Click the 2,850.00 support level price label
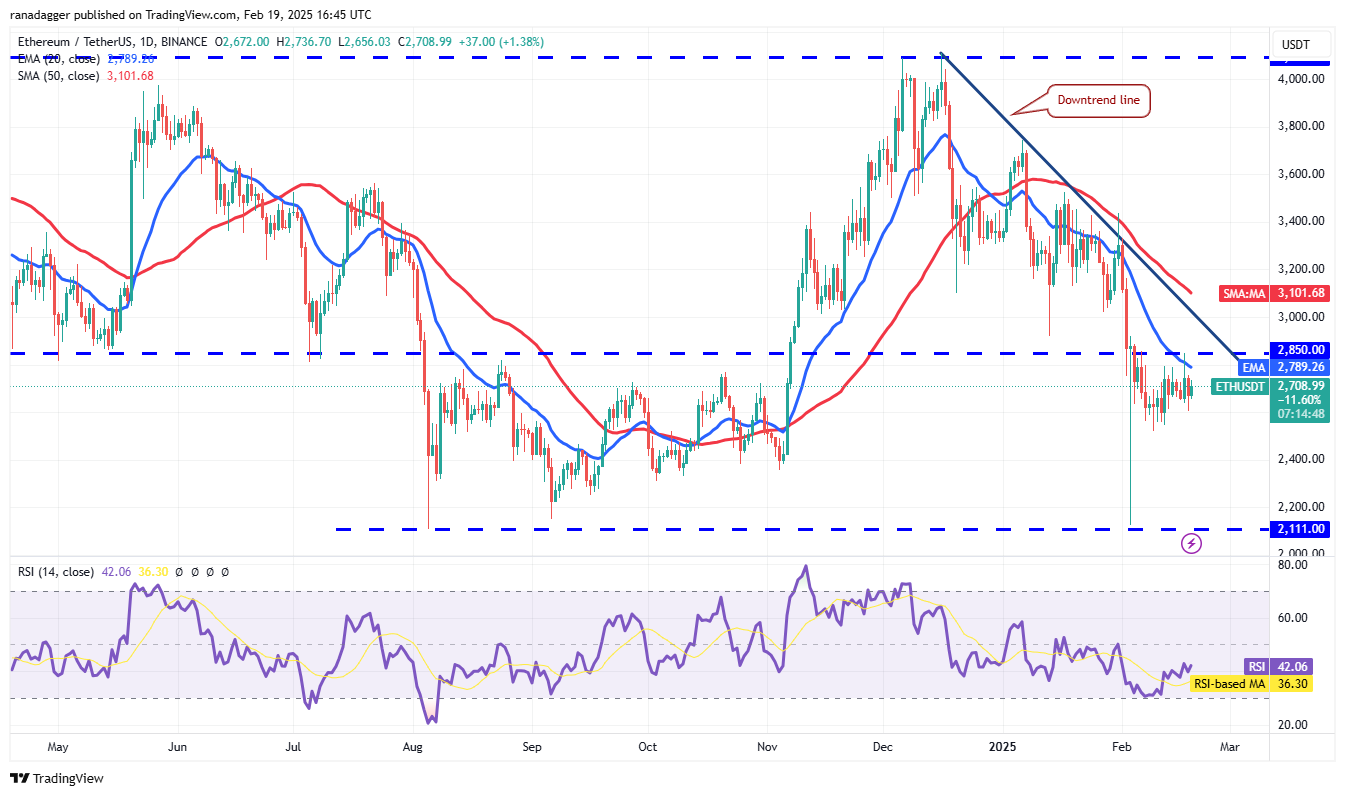 pyautogui.click(x=1299, y=350)
